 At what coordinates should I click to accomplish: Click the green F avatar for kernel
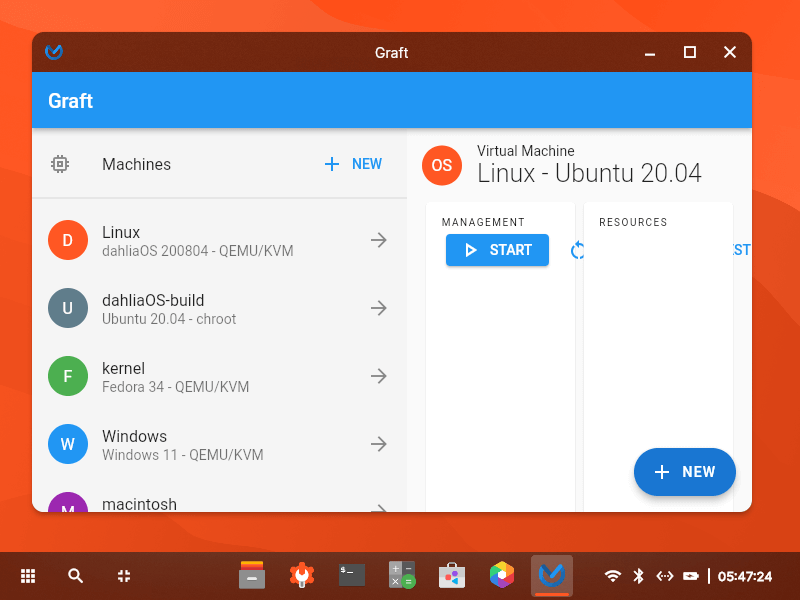pos(68,376)
